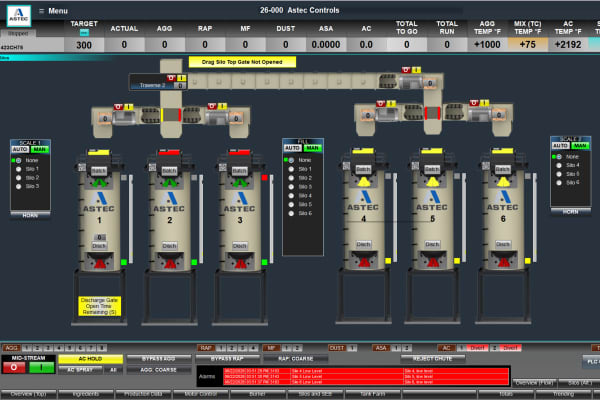The width and height of the screenshot is (600, 400).
Task: Open the Production Data tab
Action: coord(143,394)
